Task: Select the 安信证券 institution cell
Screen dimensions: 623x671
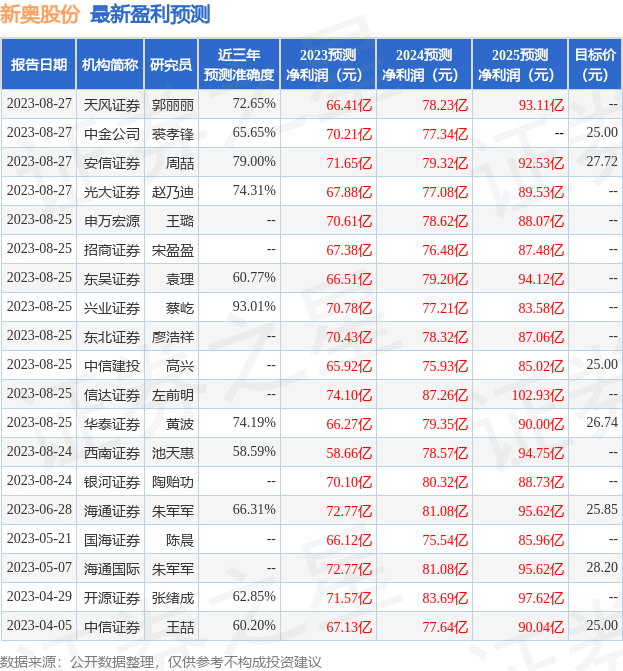Action: [112, 163]
